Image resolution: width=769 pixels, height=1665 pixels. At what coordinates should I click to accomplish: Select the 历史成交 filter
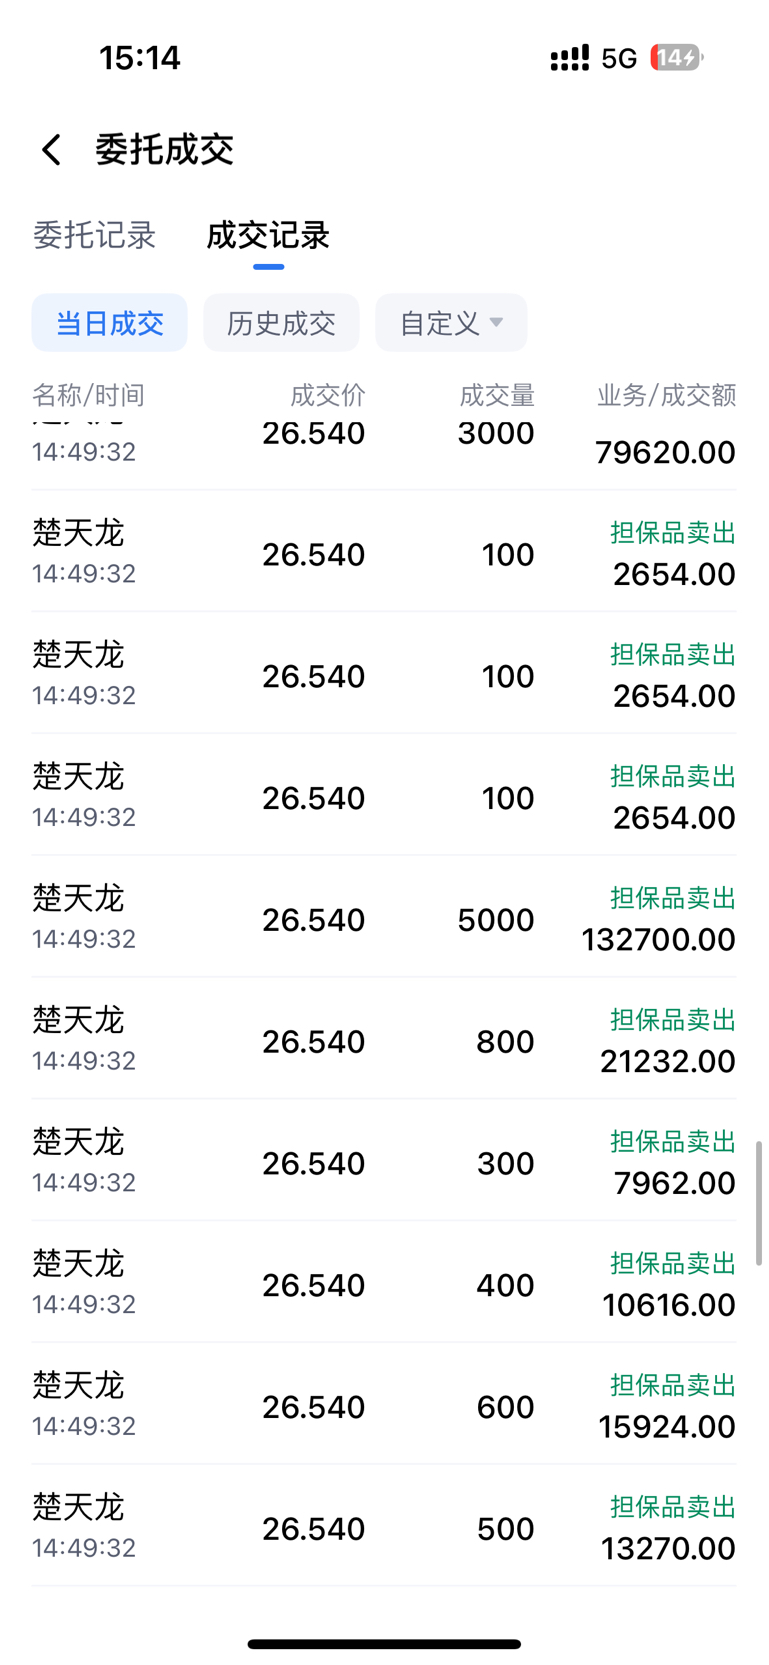tap(281, 323)
